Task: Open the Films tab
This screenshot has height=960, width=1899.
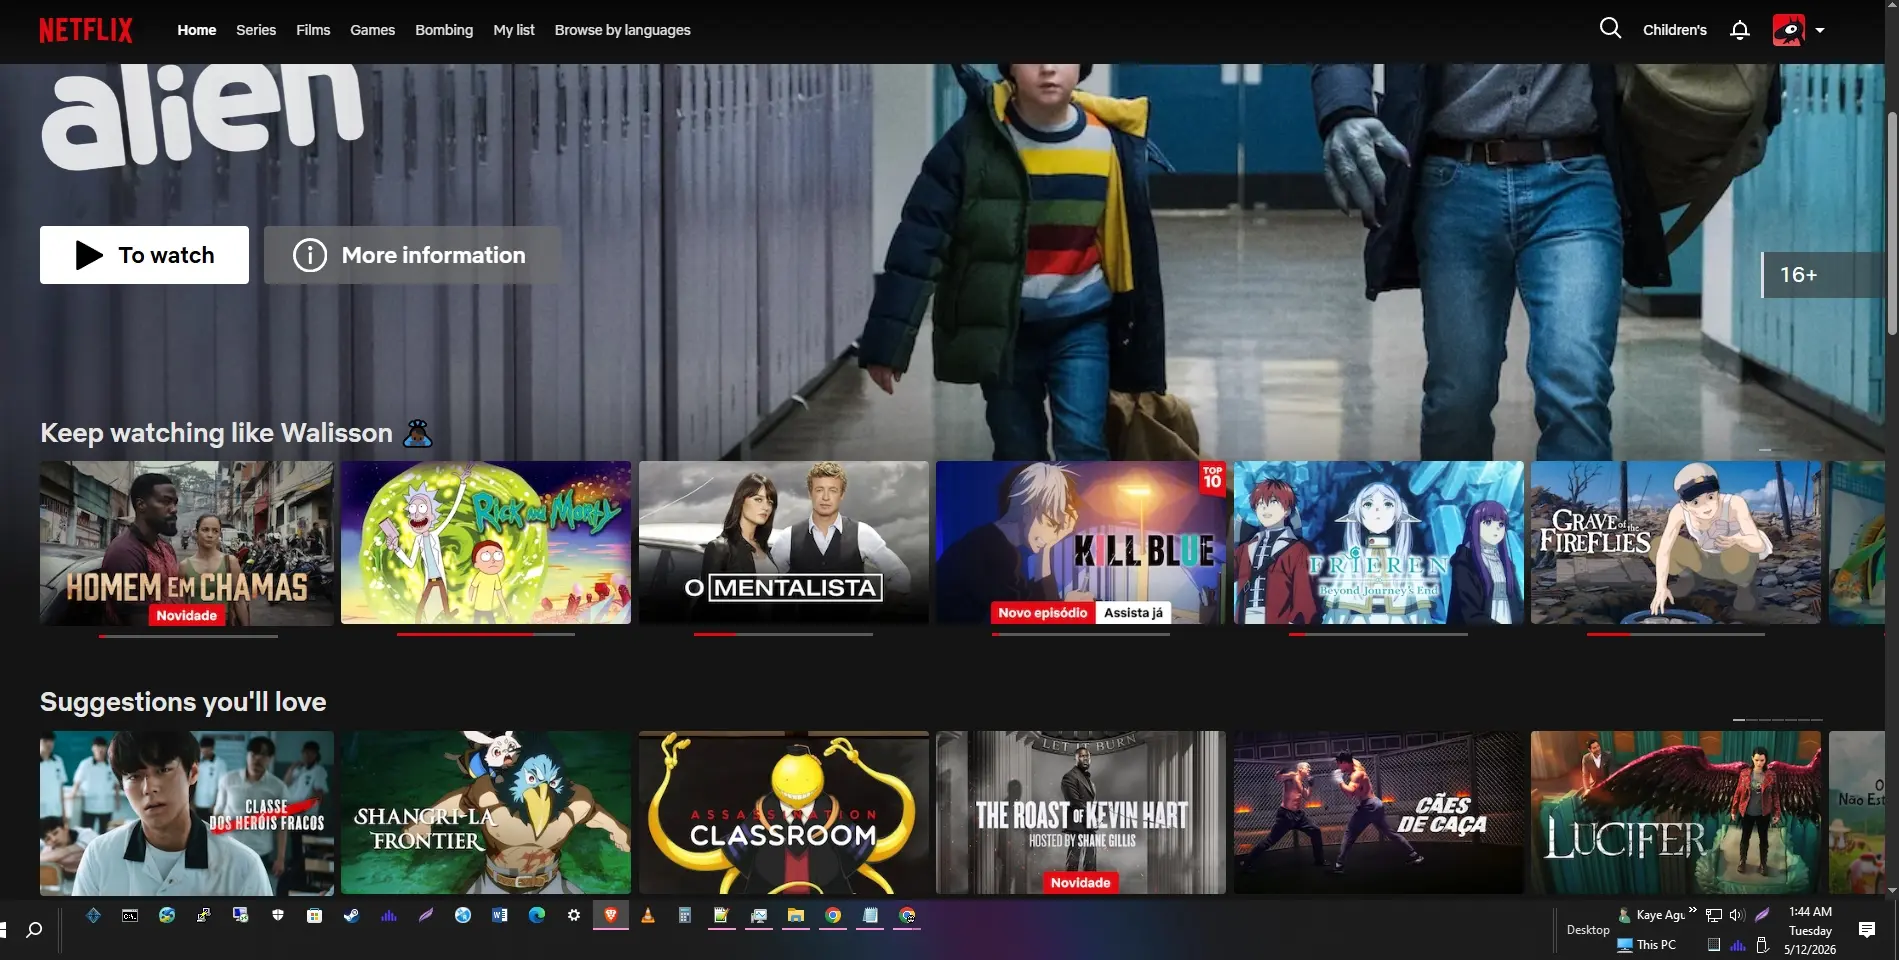Action: point(313,30)
